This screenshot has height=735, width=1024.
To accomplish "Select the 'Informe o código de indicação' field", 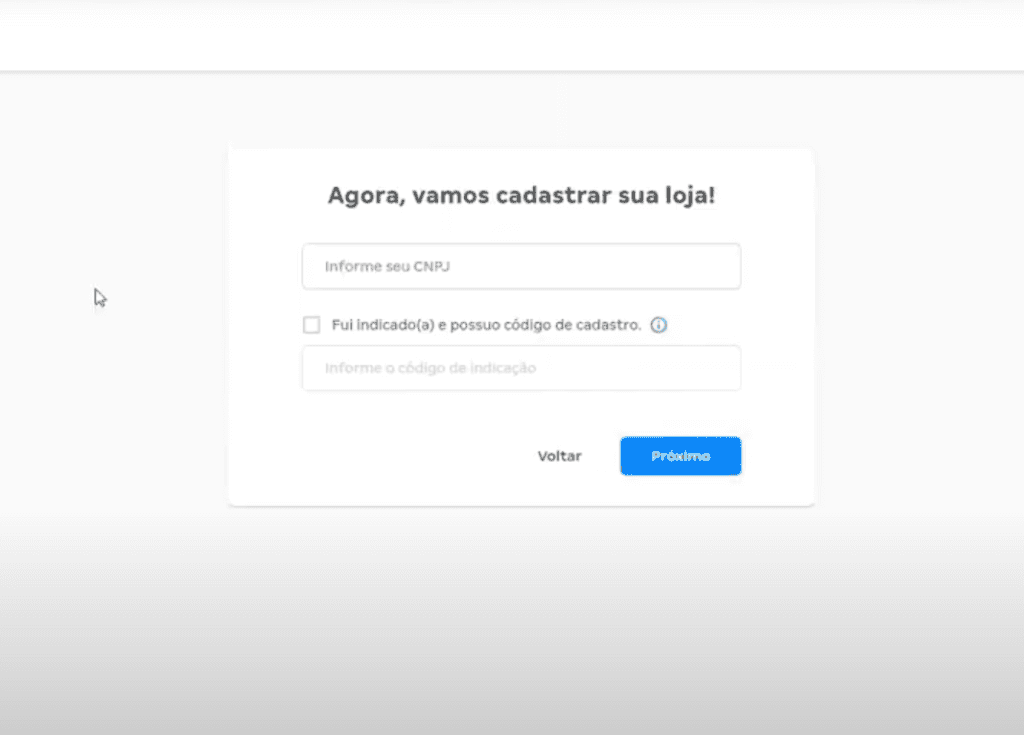I will click(521, 368).
